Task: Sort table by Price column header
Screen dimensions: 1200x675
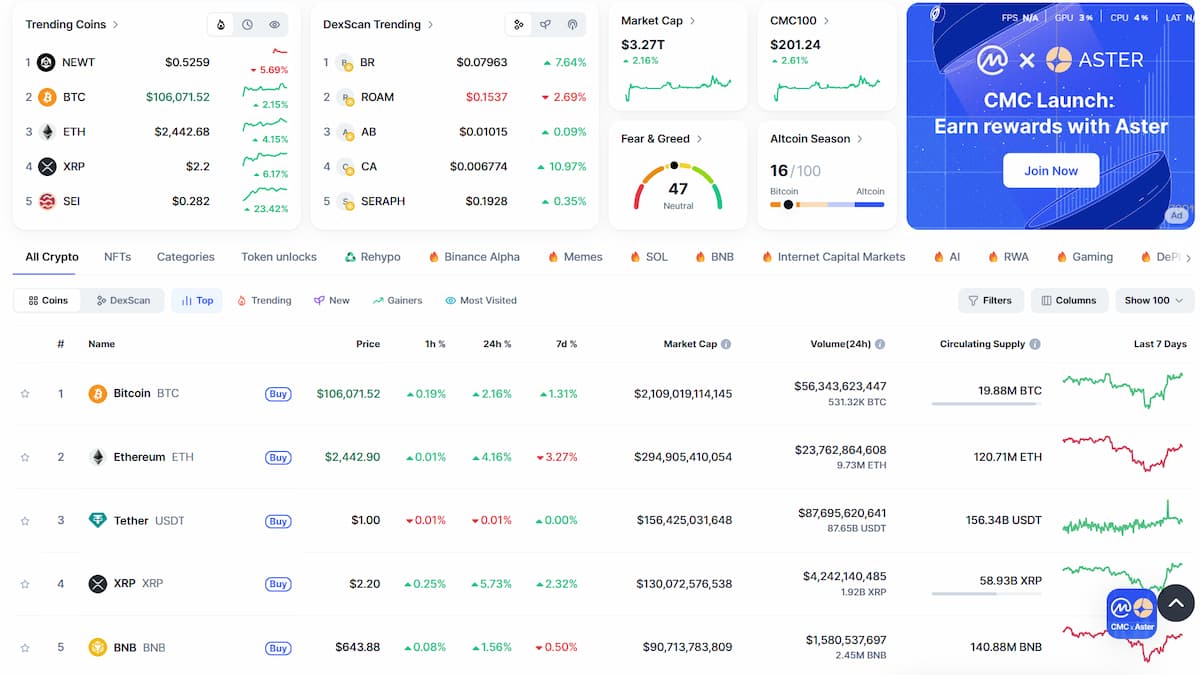Action: click(368, 344)
